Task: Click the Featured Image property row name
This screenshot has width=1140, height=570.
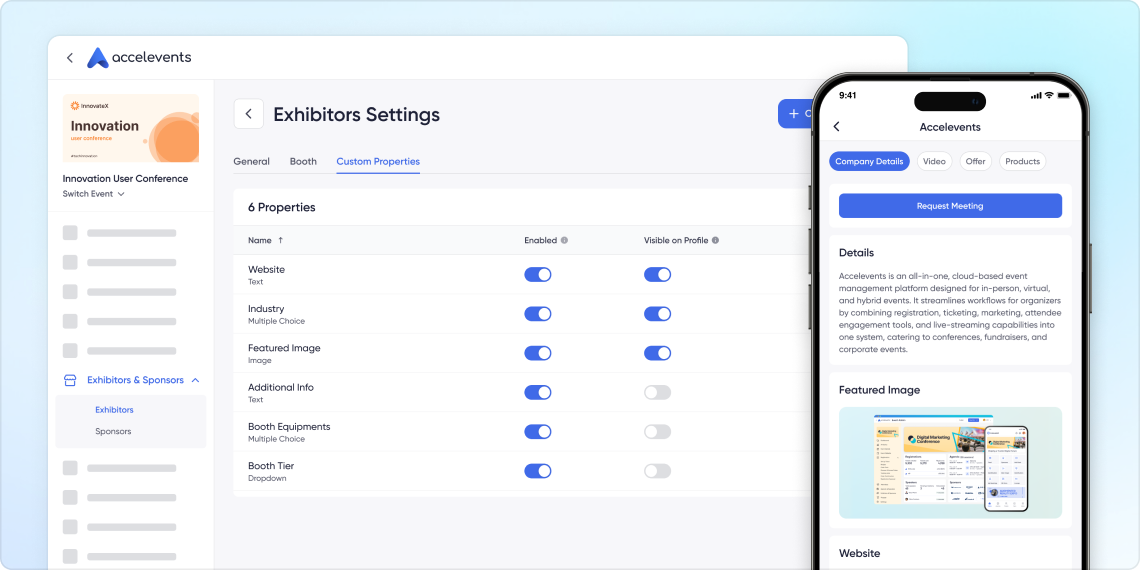Action: [x=284, y=348]
